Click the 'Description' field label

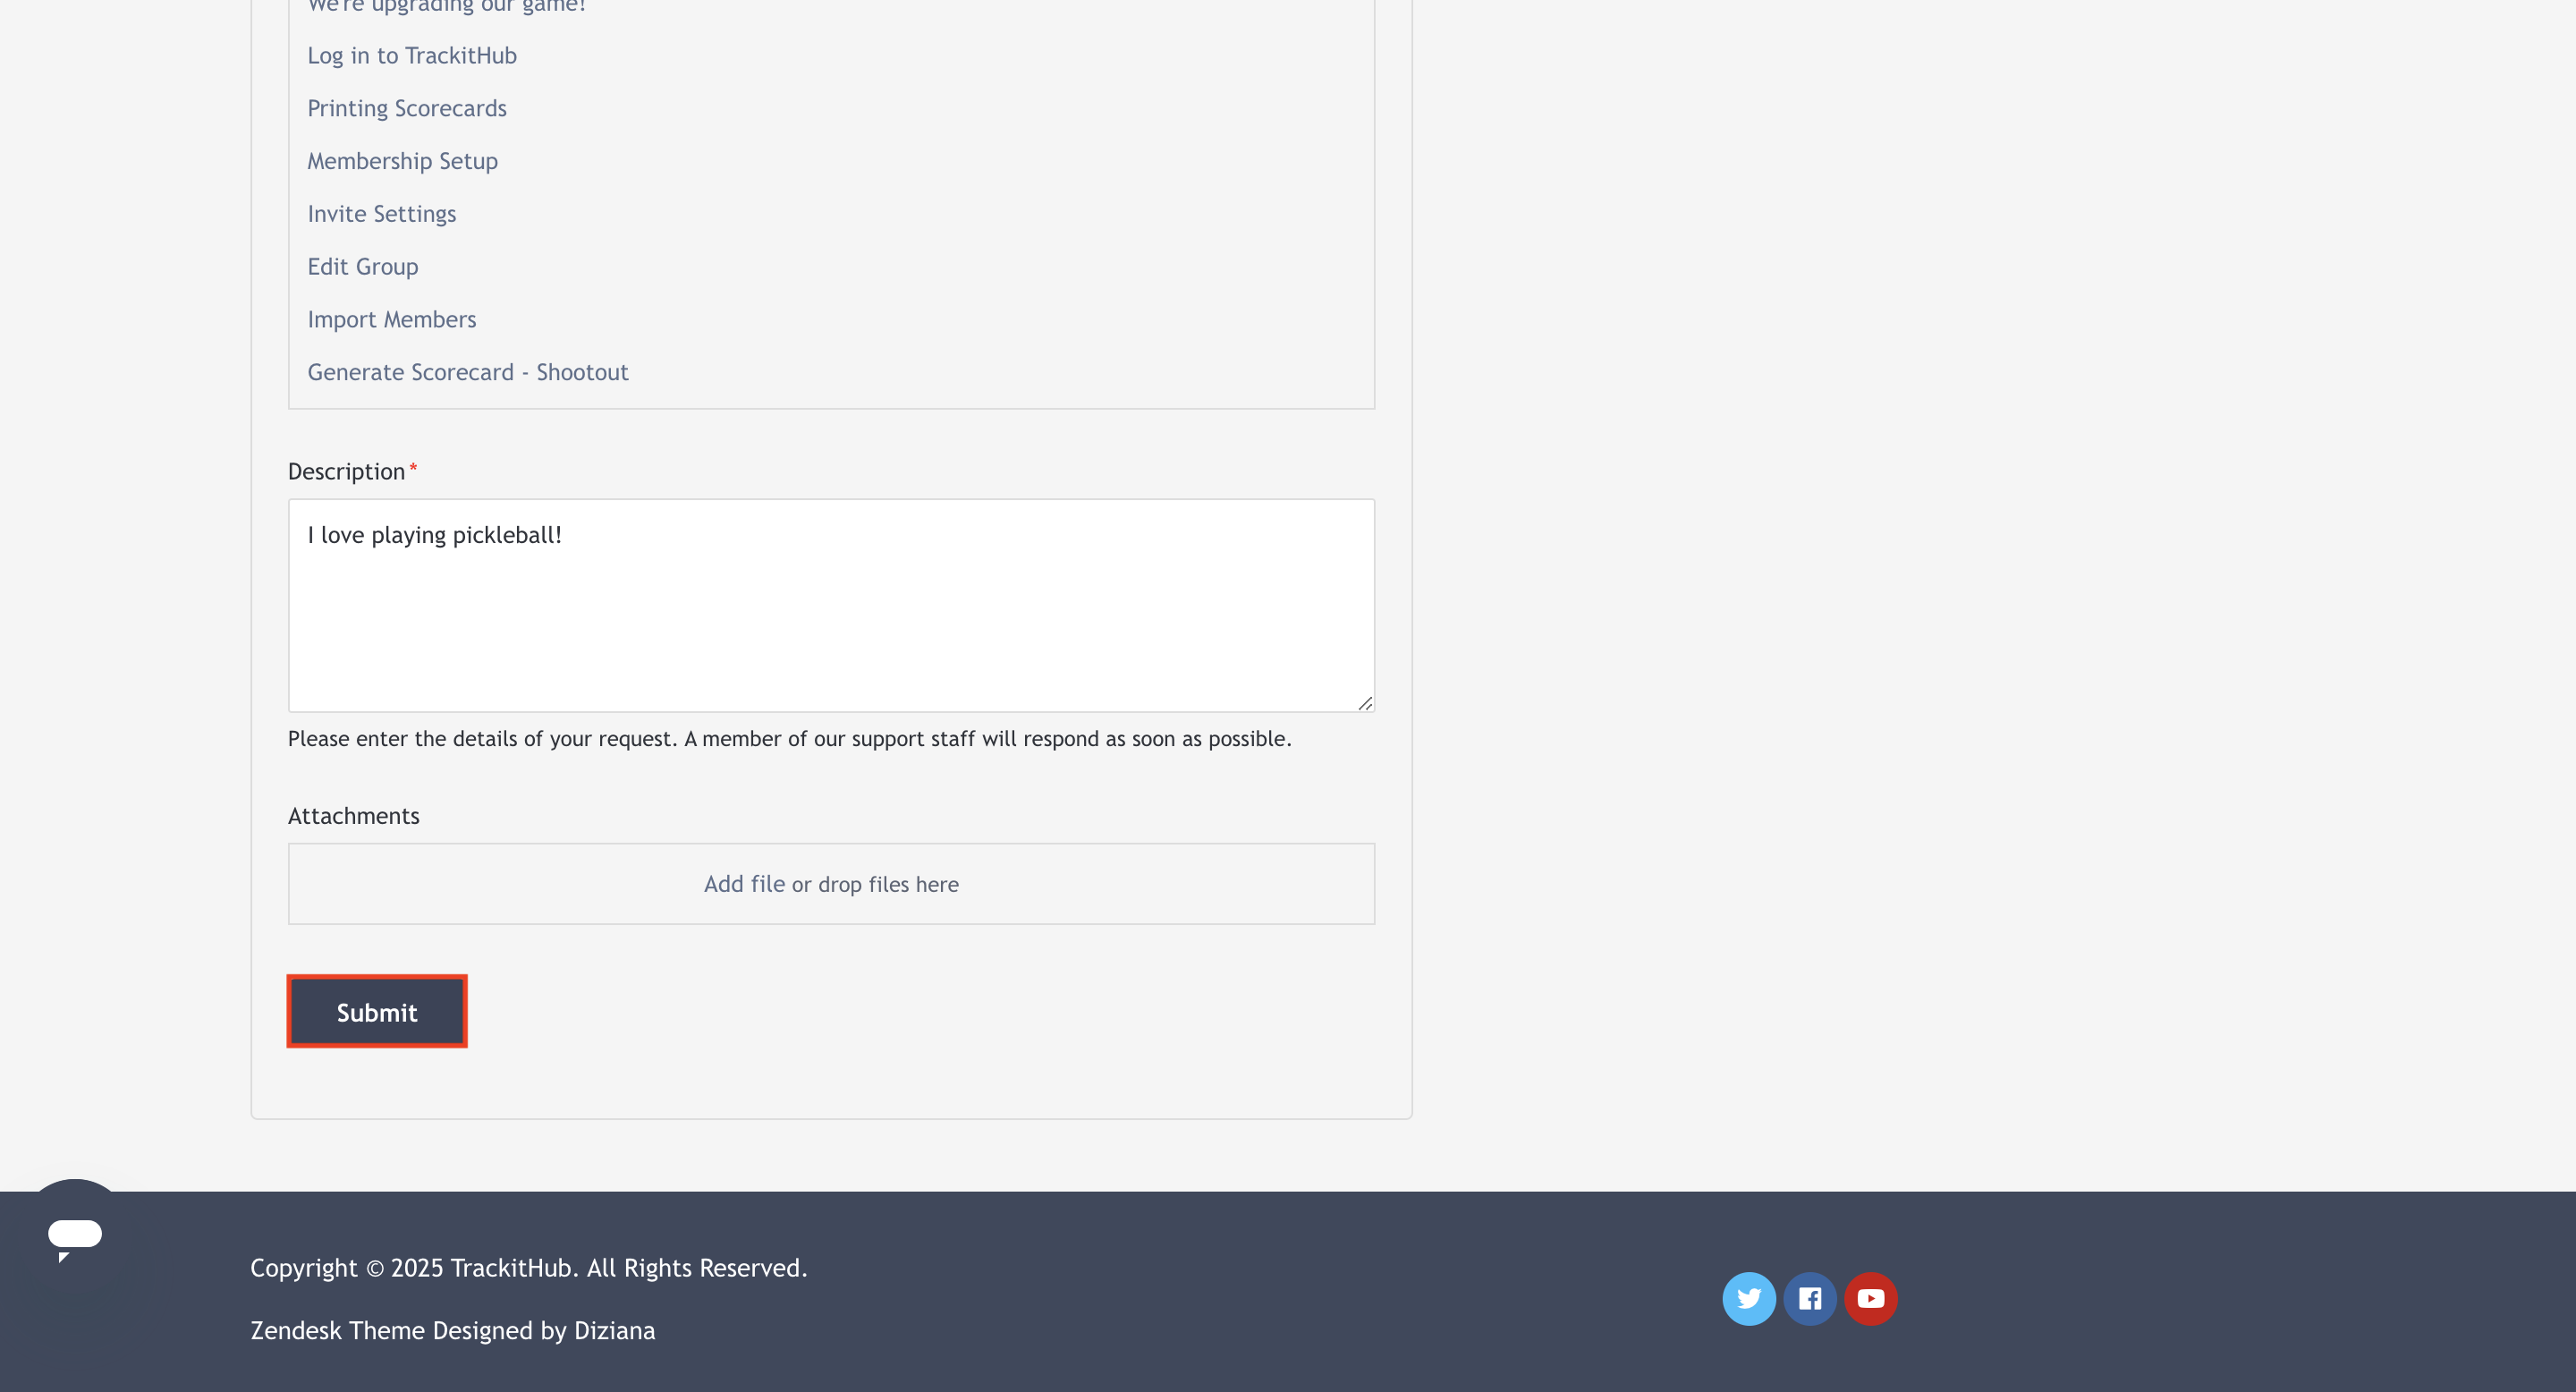[x=346, y=472]
